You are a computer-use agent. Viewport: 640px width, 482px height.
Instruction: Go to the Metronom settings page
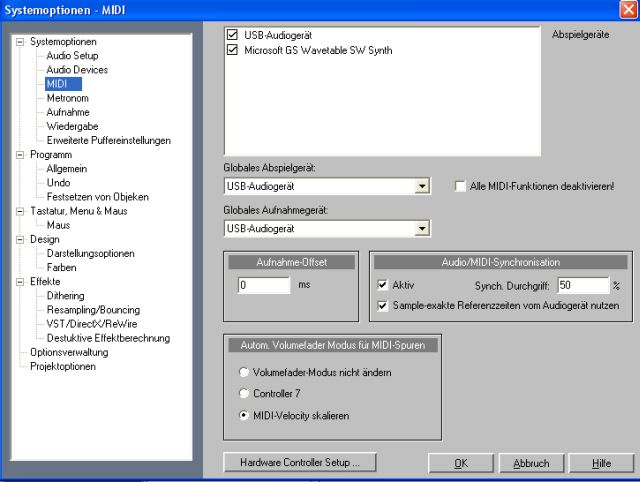point(67,98)
